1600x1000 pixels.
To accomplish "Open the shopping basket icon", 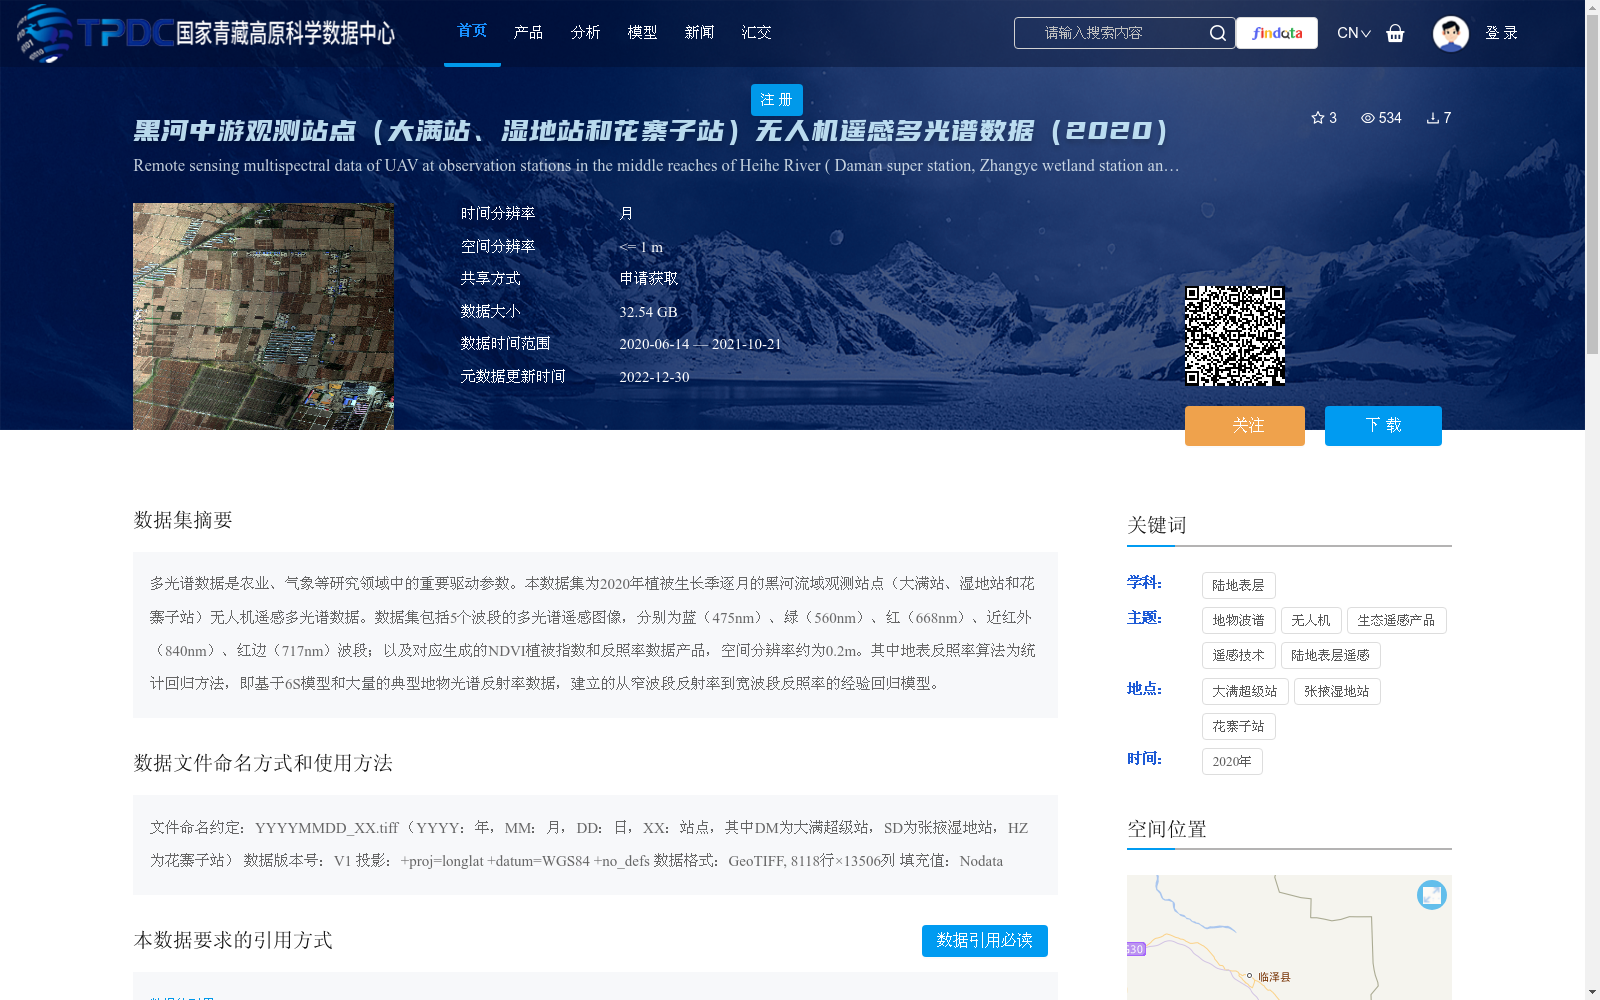I will [x=1395, y=33].
